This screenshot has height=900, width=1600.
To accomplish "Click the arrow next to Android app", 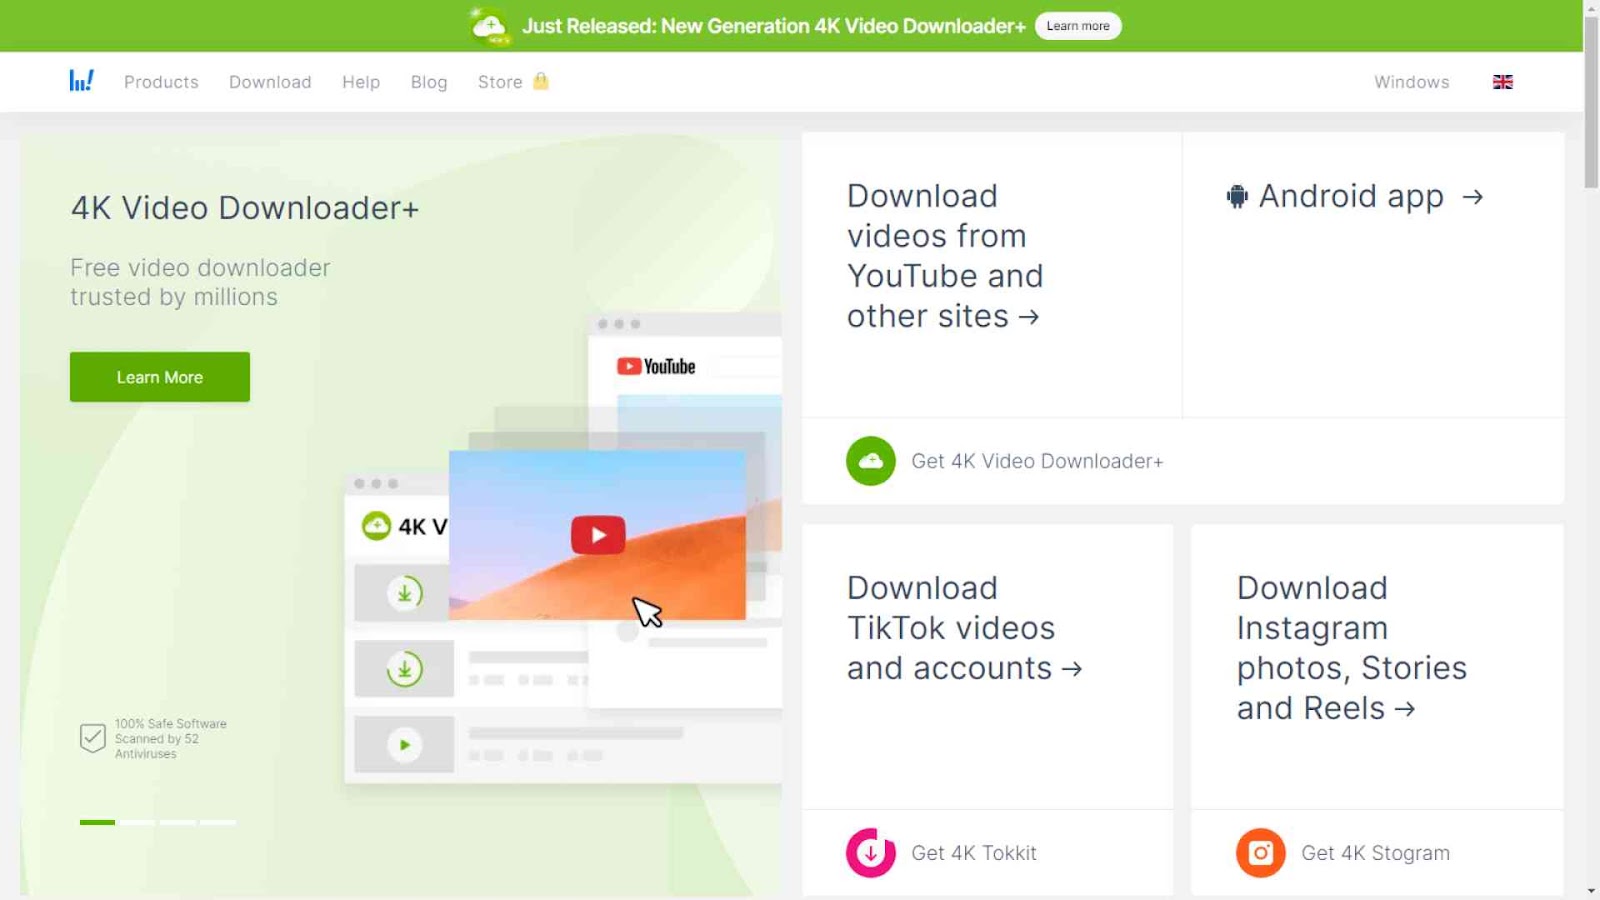I will [x=1472, y=197].
